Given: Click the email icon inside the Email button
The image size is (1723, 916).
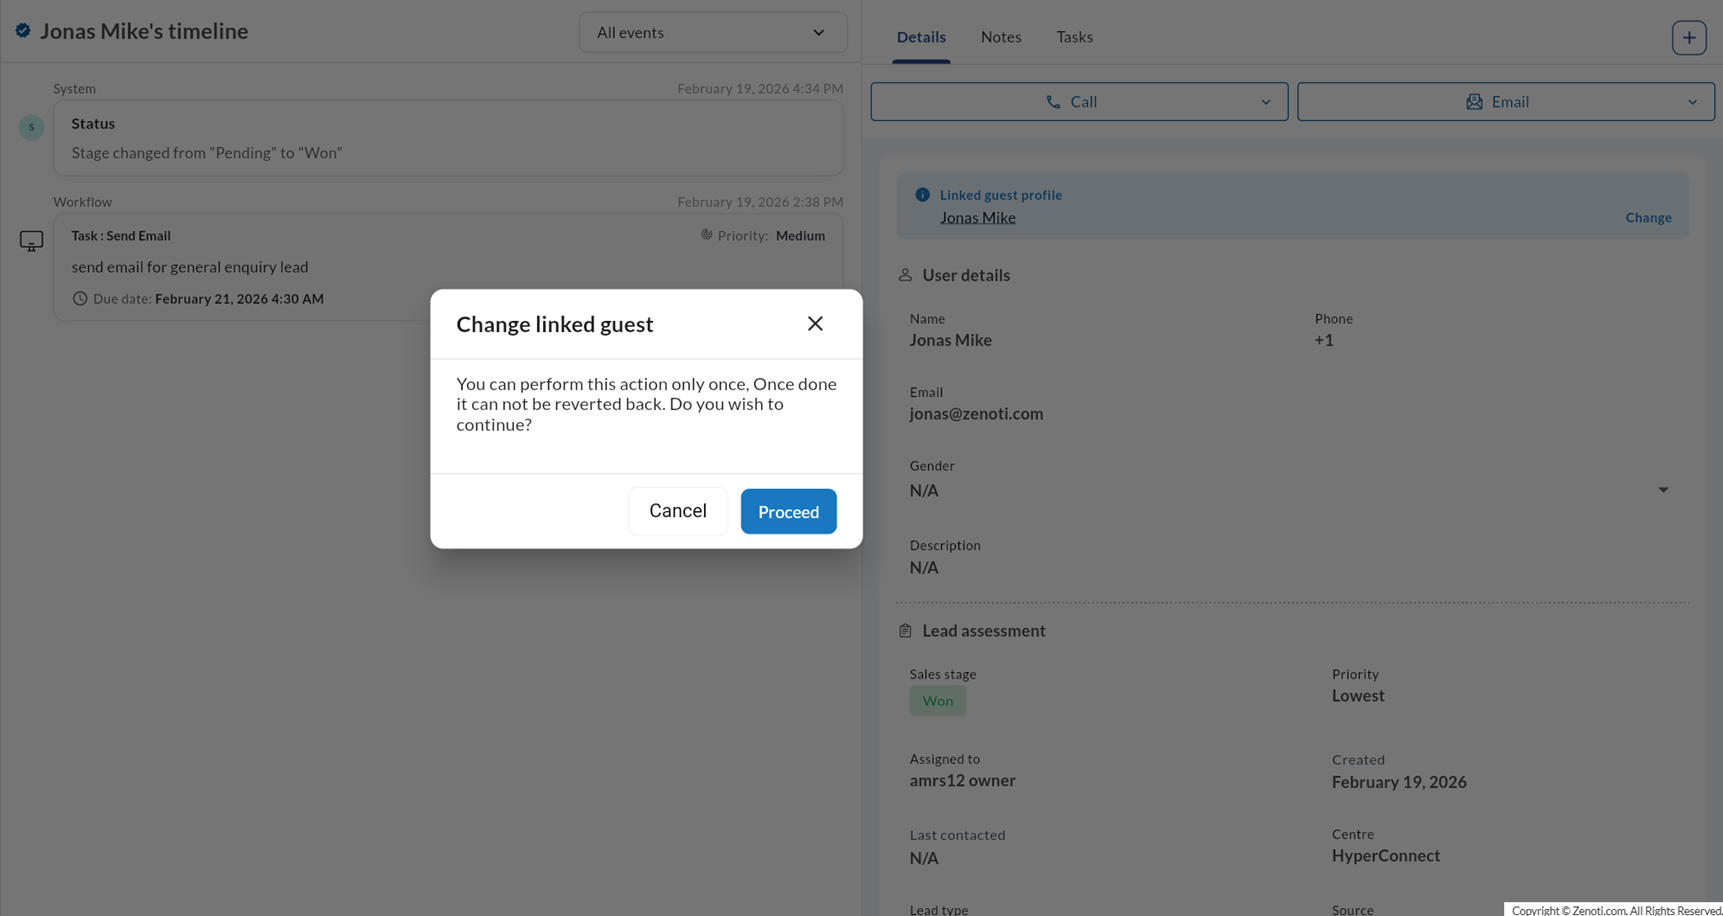Looking at the screenshot, I should tap(1473, 101).
